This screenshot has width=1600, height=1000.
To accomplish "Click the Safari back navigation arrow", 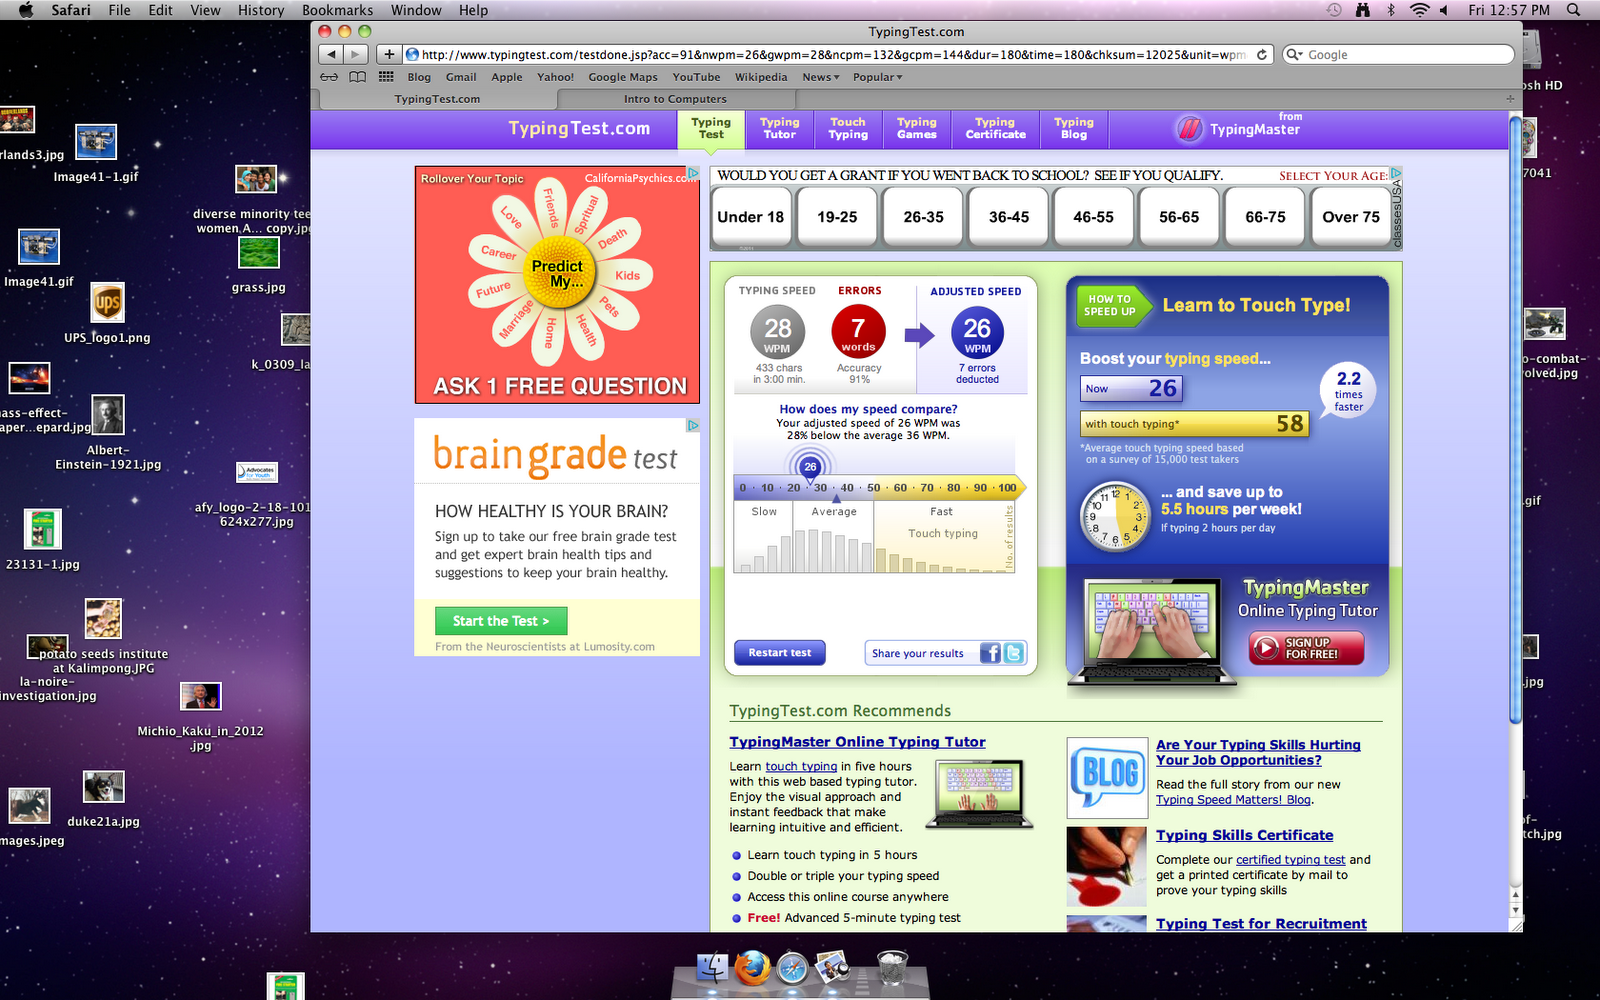I will tap(331, 54).
